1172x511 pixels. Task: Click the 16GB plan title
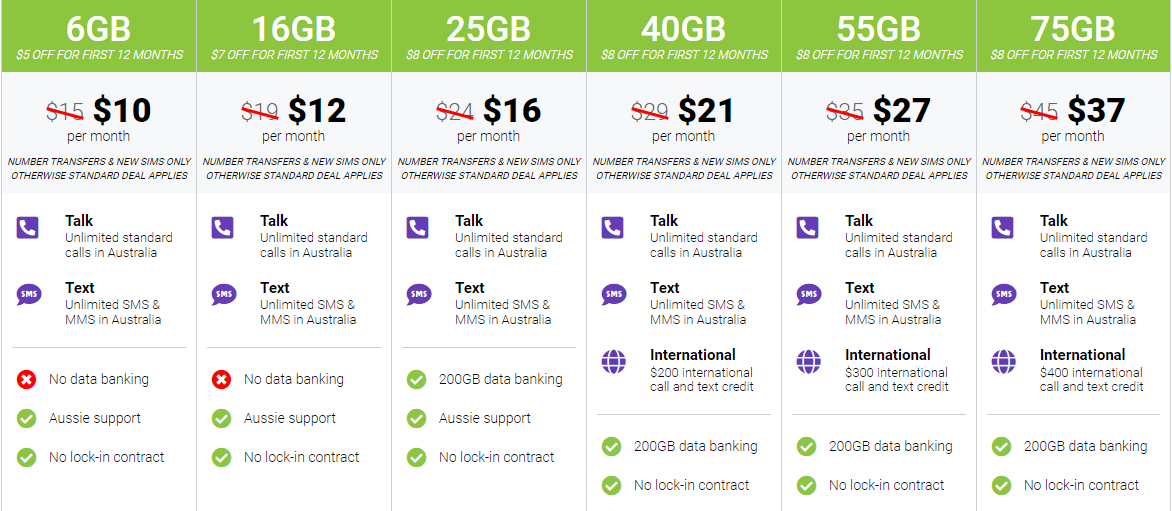294,29
